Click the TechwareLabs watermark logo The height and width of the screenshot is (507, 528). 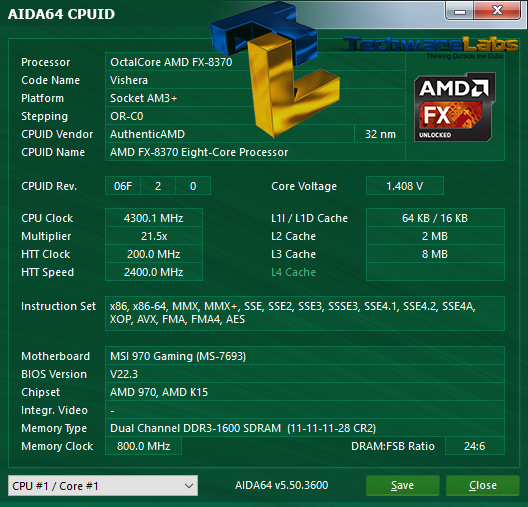pos(431,47)
